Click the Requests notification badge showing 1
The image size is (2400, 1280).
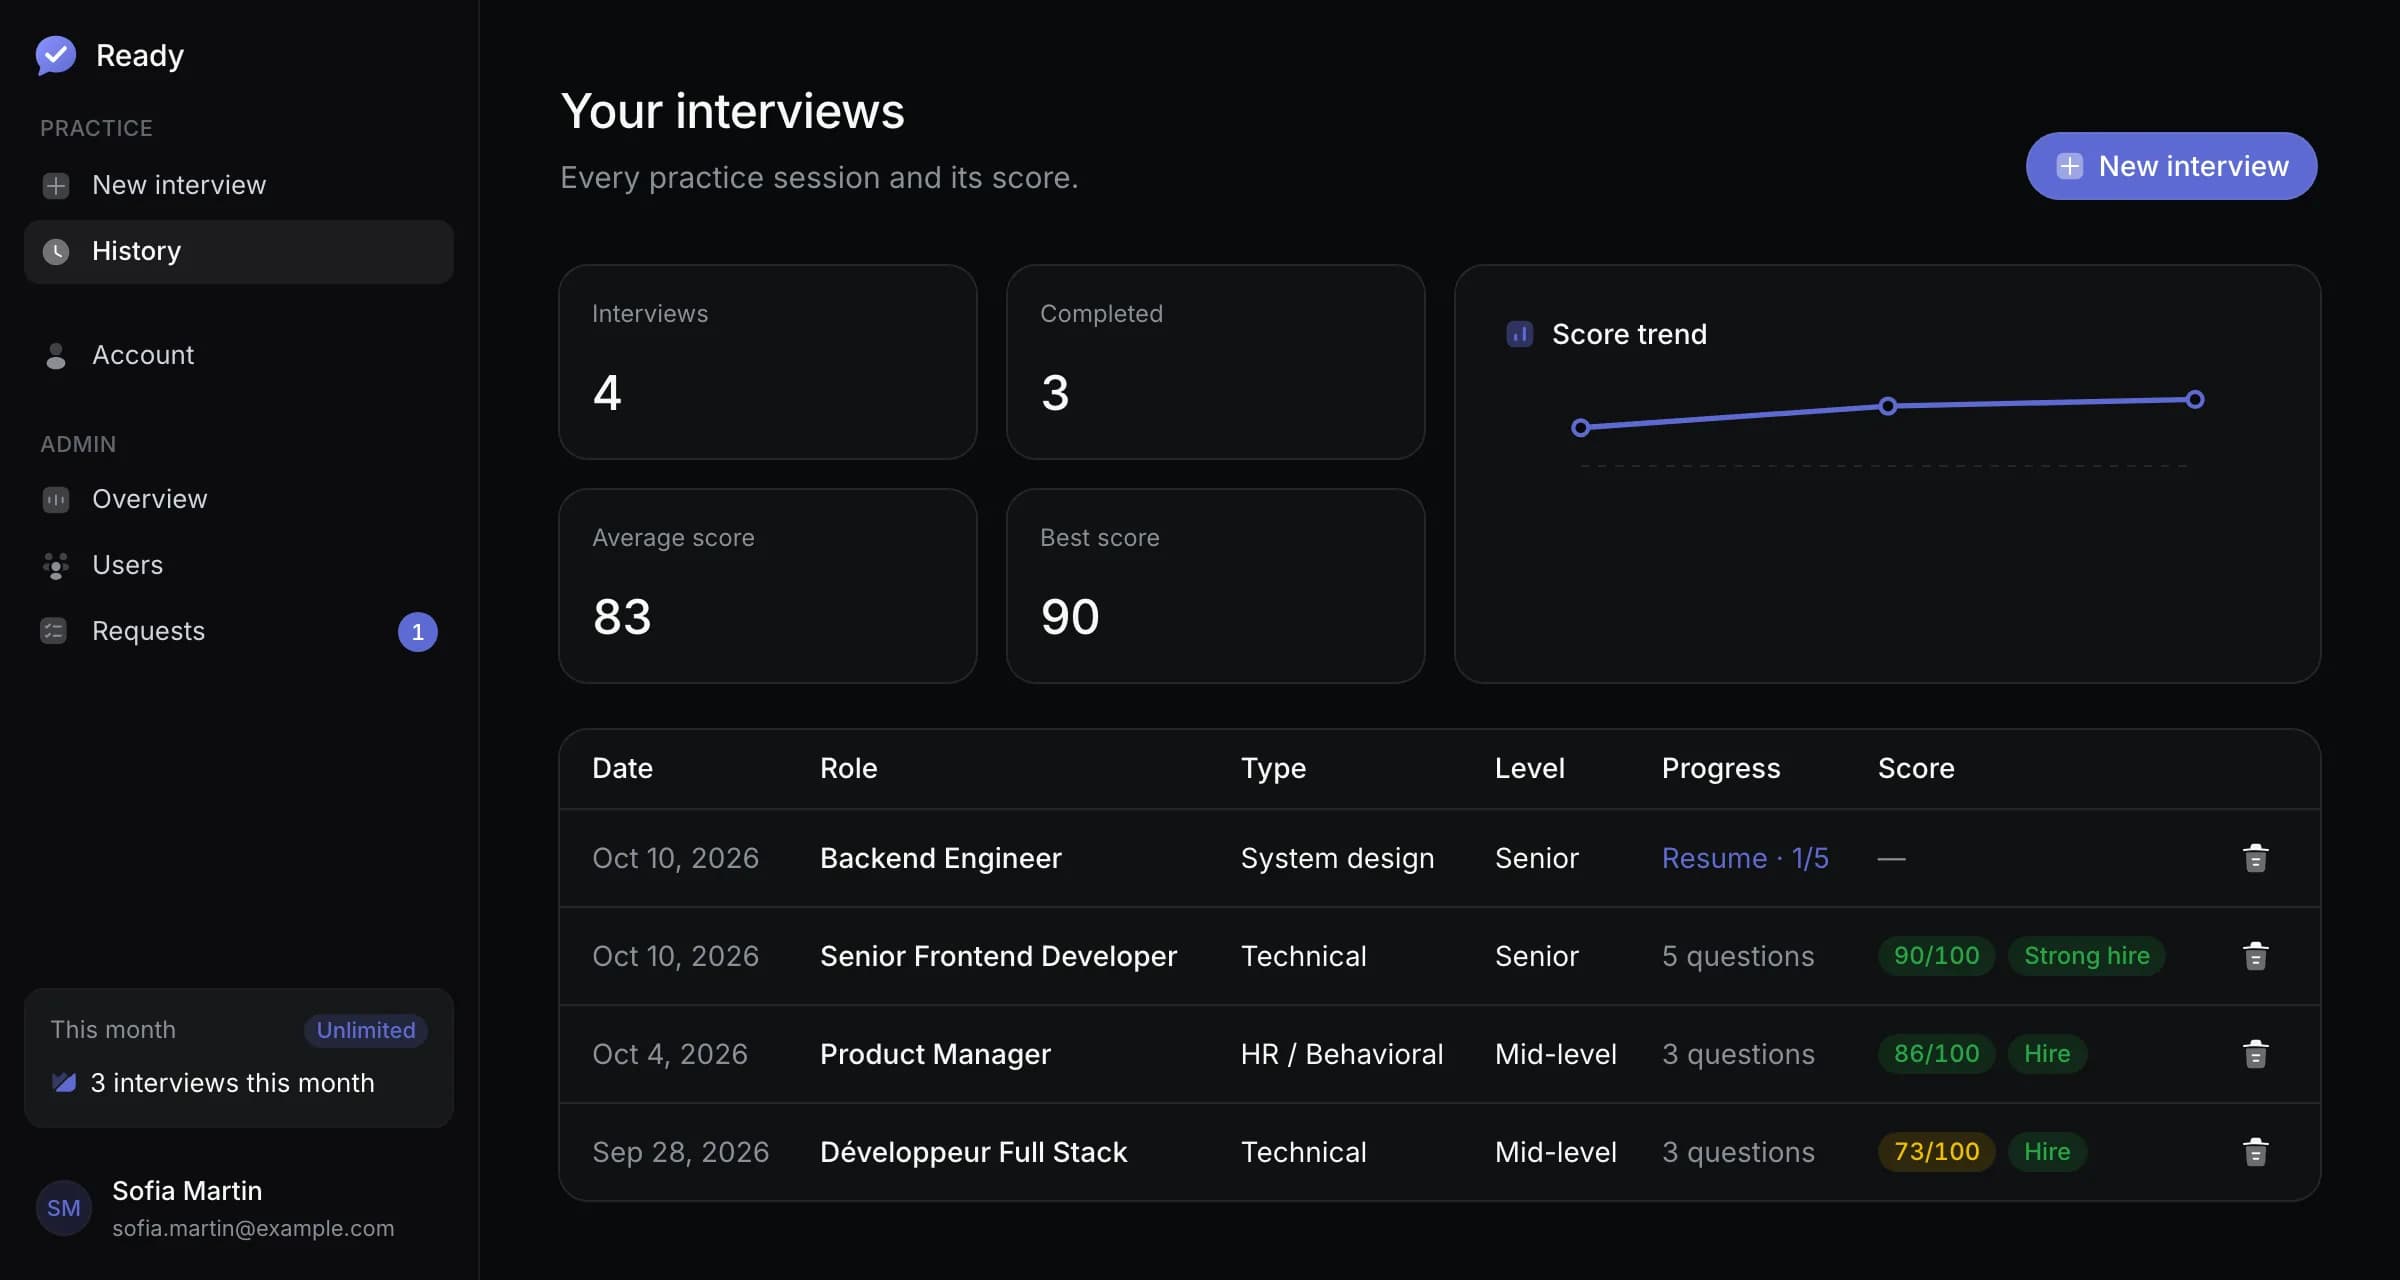tap(418, 632)
